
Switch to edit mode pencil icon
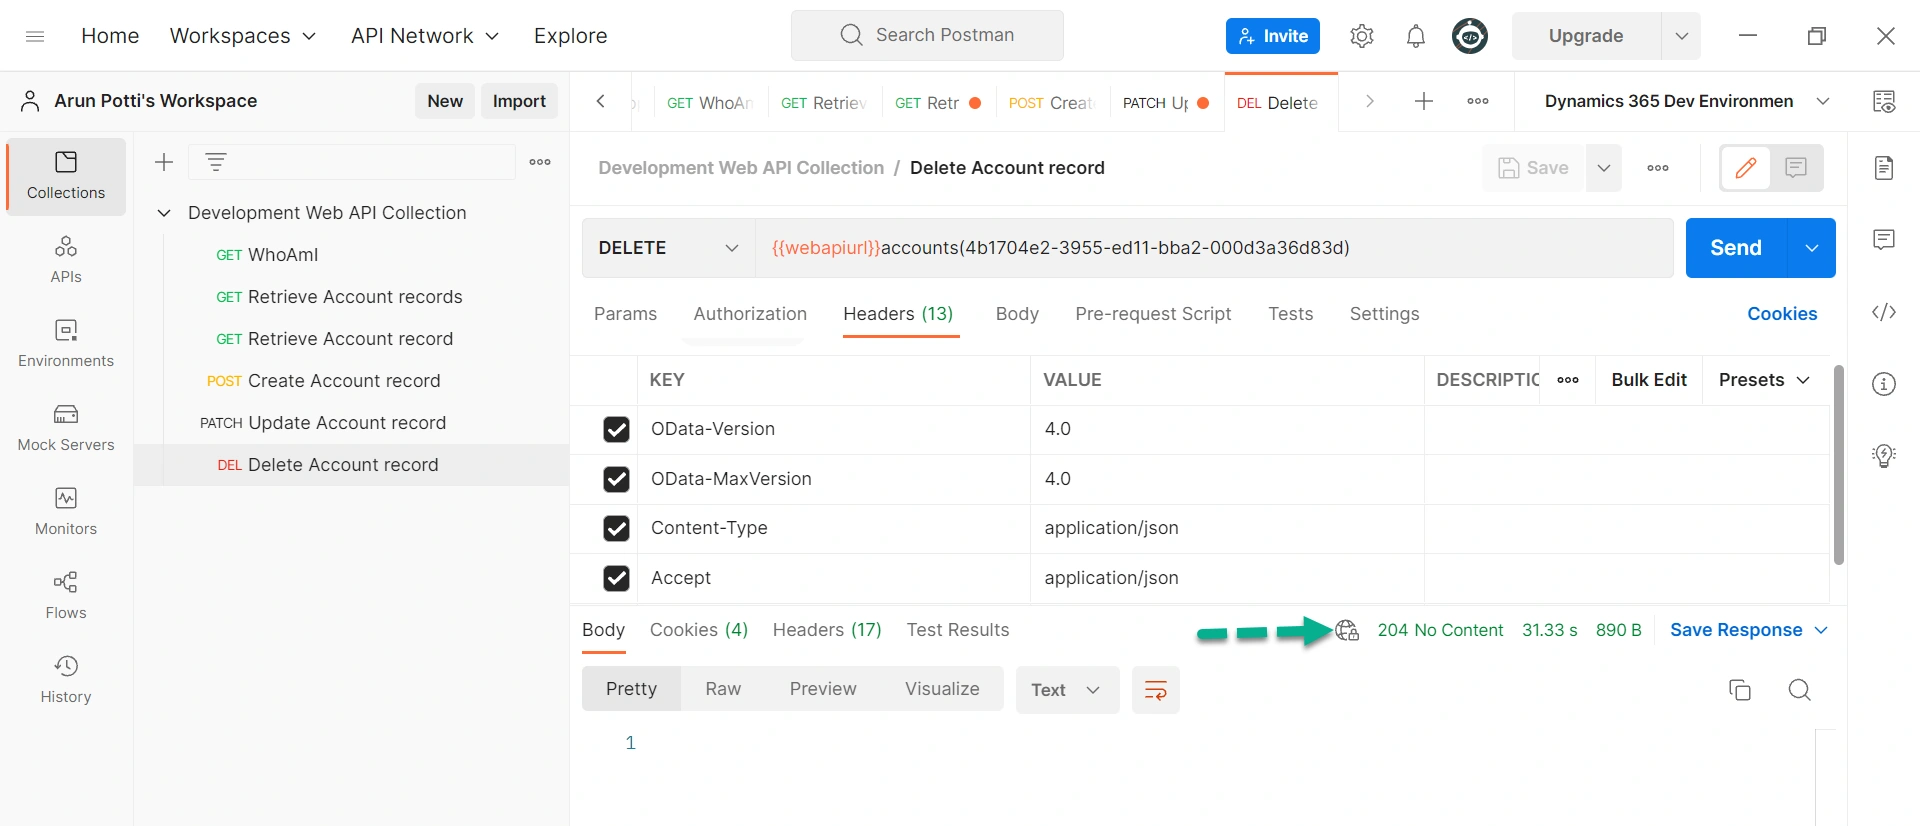point(1746,168)
